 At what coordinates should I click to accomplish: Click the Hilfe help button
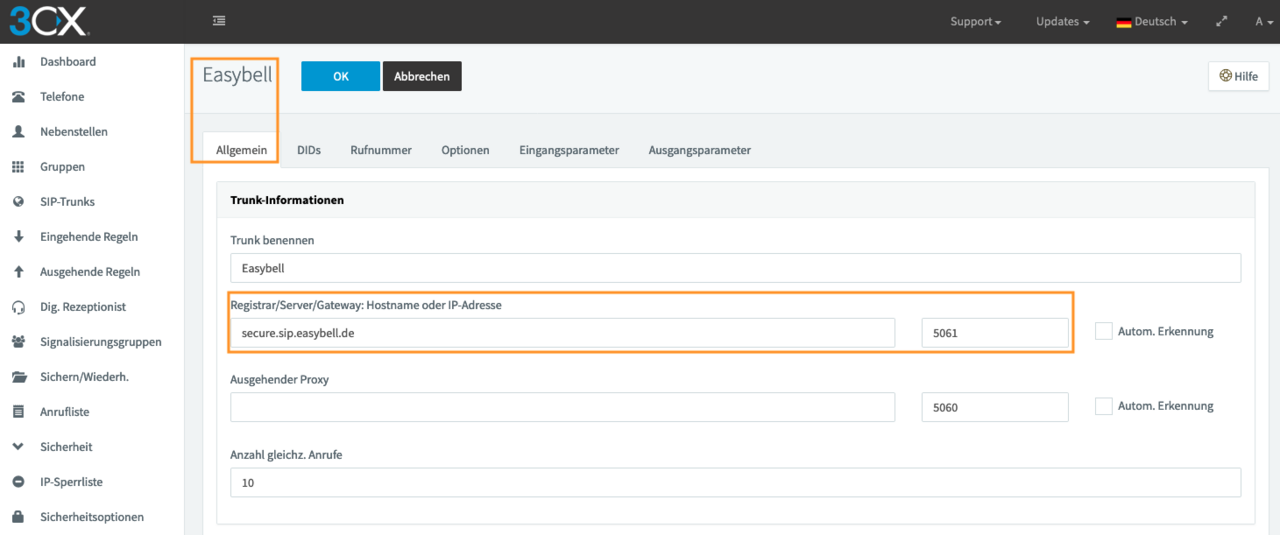point(1239,77)
